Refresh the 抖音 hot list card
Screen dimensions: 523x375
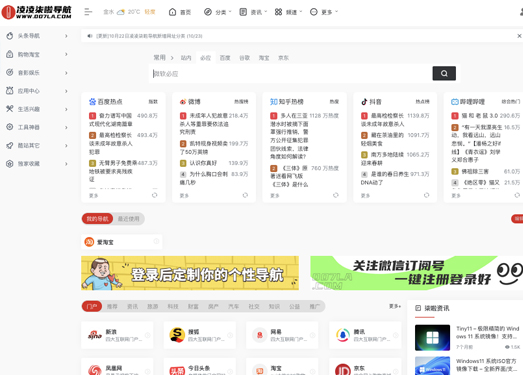pos(426,195)
